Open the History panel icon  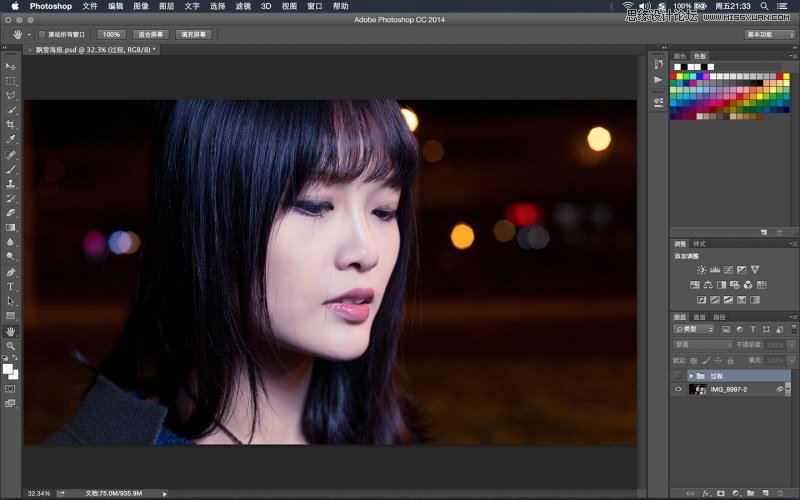click(658, 63)
